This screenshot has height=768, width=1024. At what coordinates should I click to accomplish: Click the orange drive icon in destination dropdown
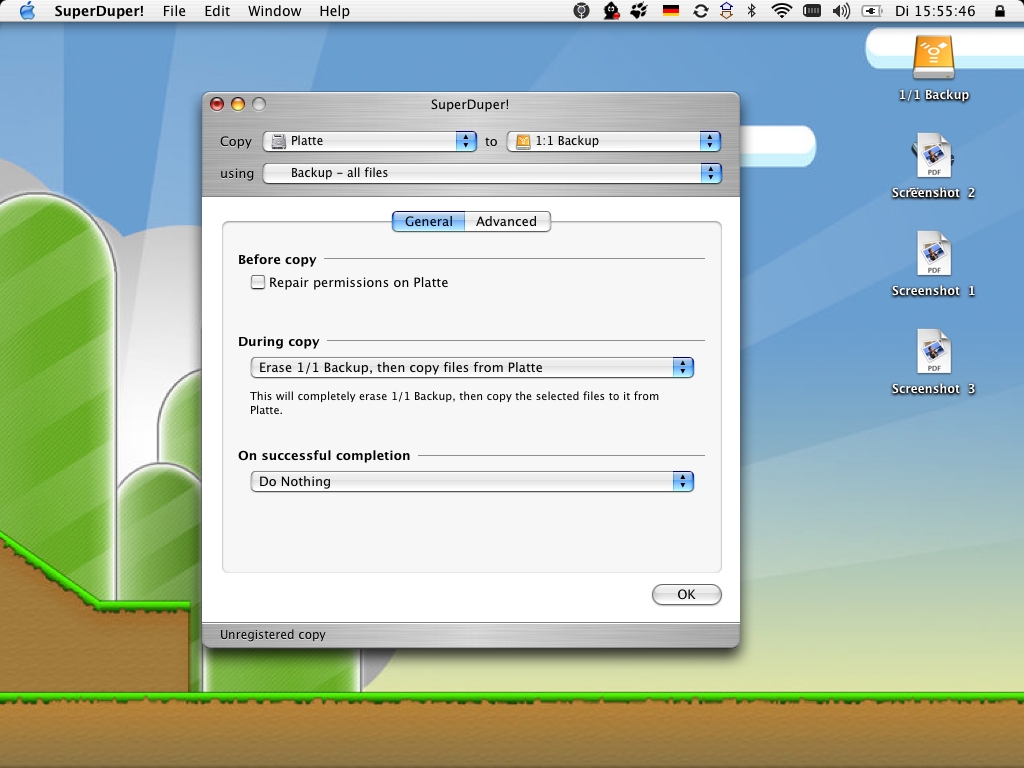(x=523, y=141)
